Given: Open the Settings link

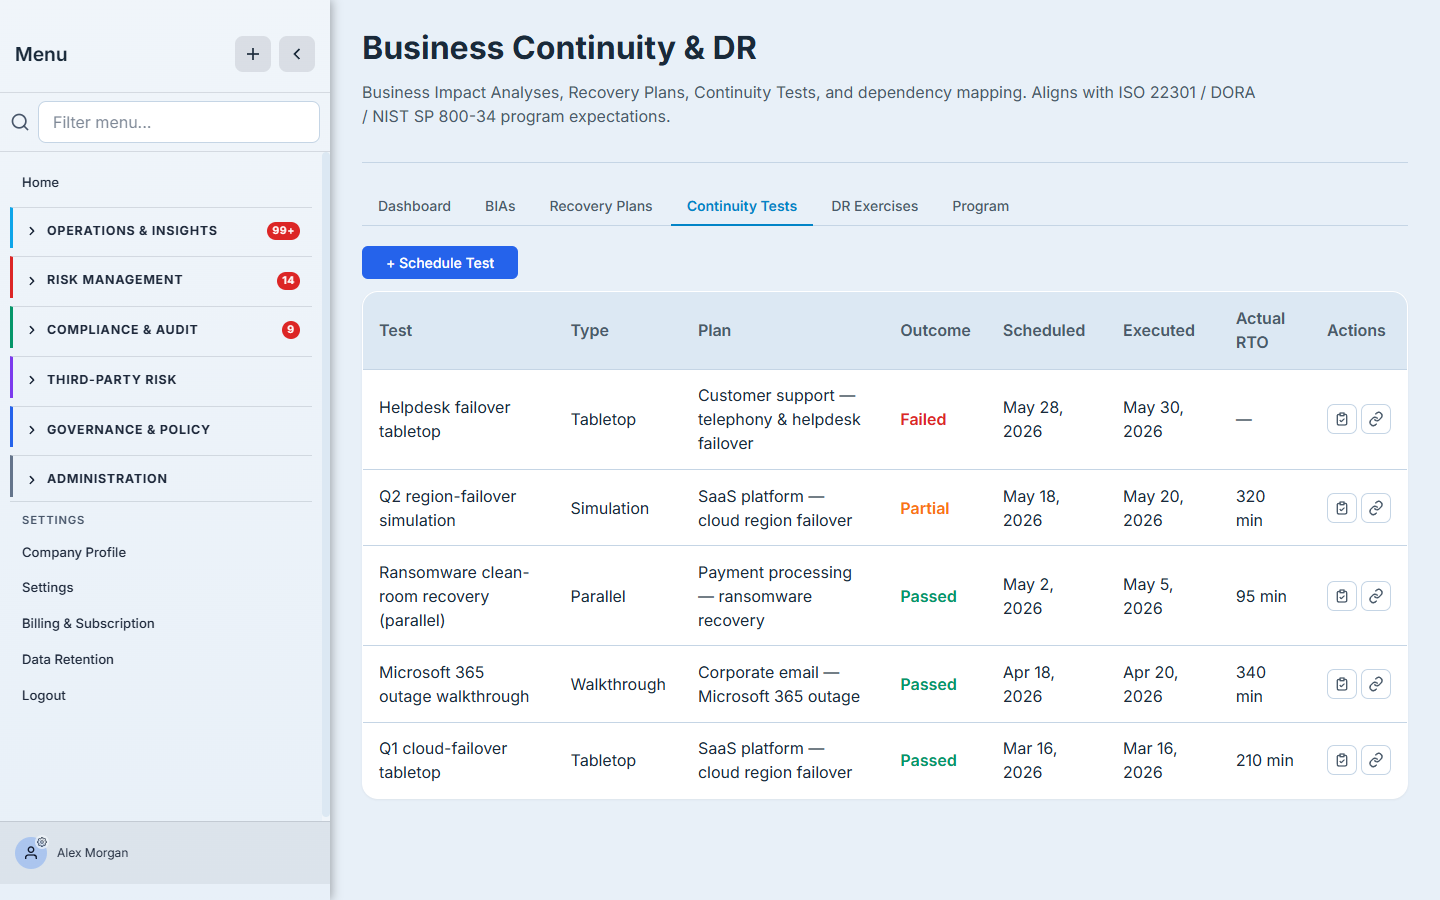Looking at the screenshot, I should 48,587.
